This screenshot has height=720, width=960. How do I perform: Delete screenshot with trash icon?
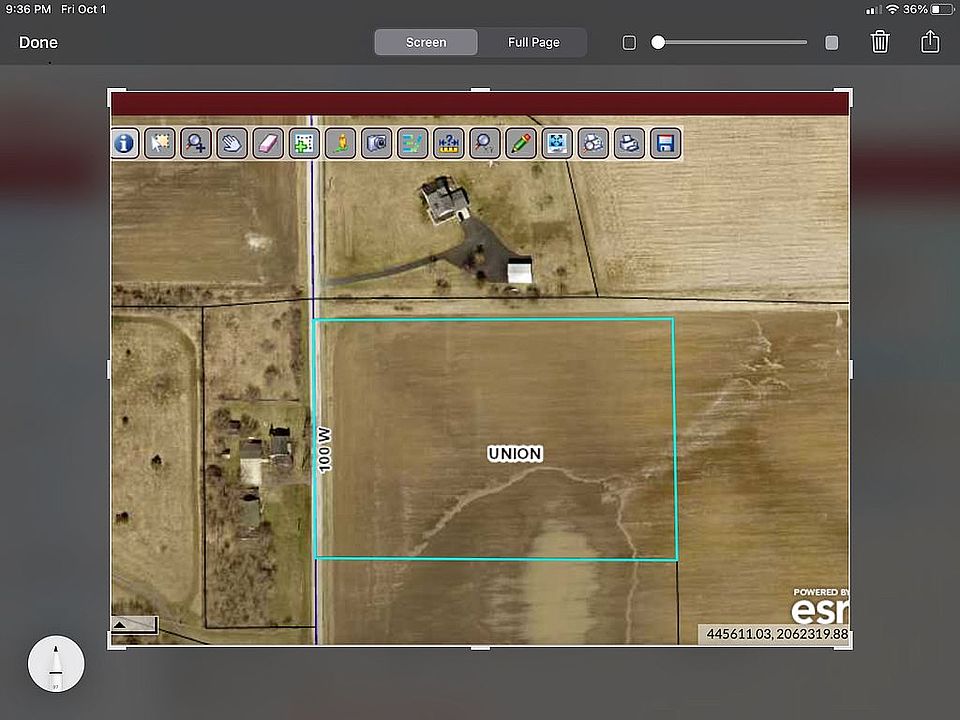(x=880, y=42)
